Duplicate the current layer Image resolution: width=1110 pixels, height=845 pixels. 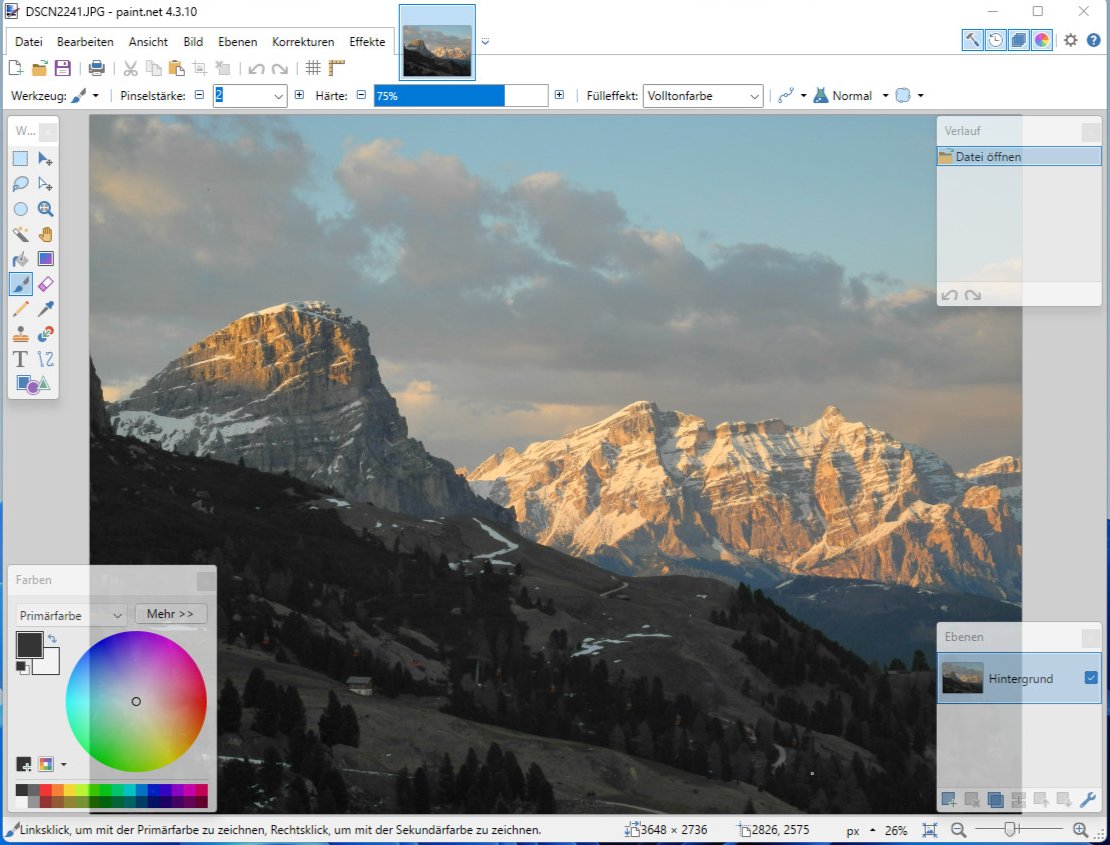click(x=996, y=799)
